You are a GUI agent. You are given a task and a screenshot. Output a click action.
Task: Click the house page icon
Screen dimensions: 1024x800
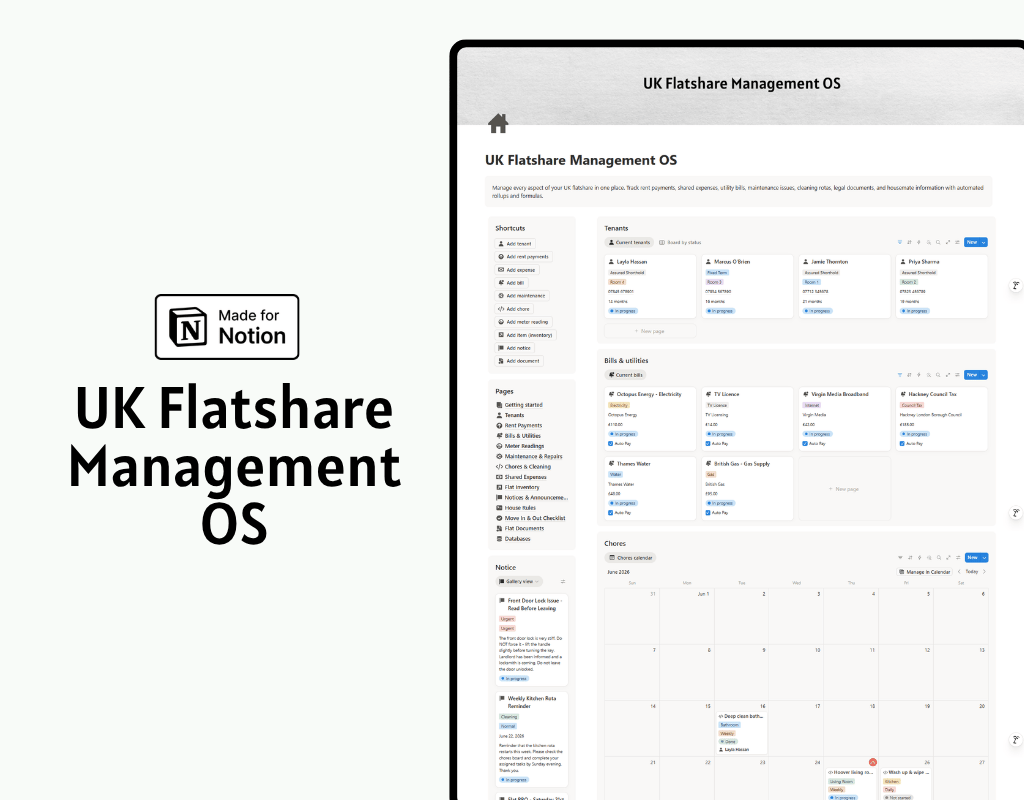[498, 123]
